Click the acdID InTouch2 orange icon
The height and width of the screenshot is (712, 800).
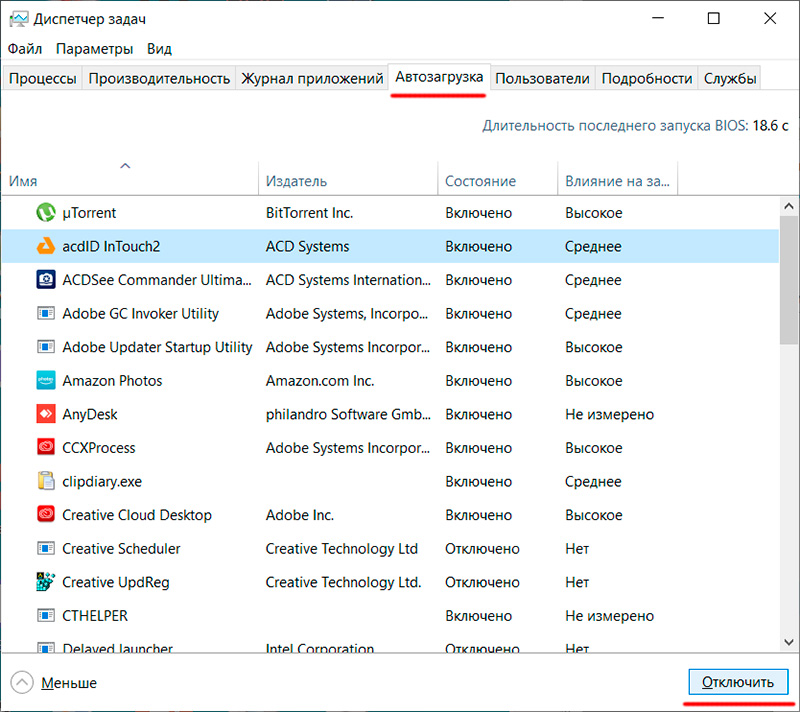(45, 247)
